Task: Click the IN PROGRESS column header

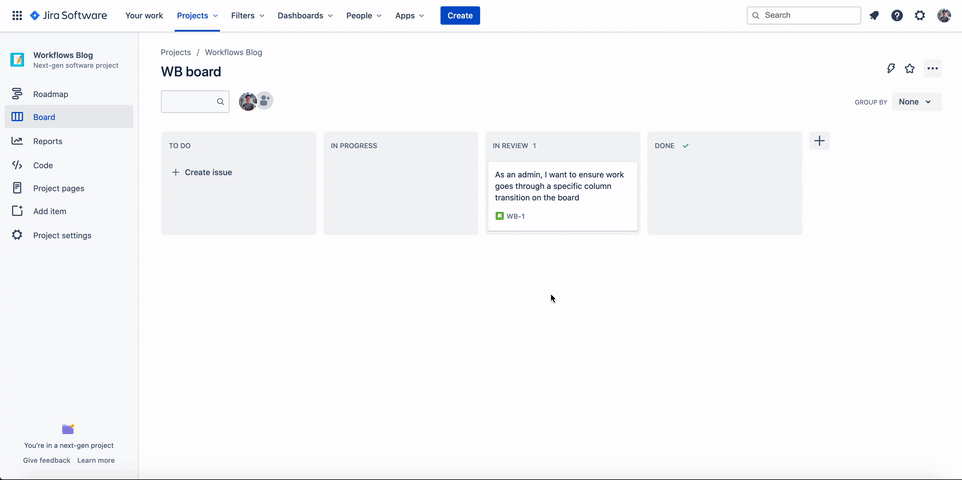Action: click(354, 146)
